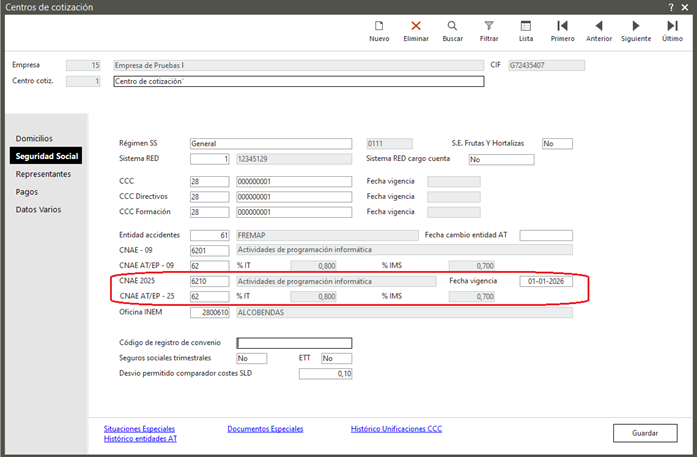The height and width of the screenshot is (457, 697).
Task: Click the Nuevo toolbar icon
Action: click(379, 30)
